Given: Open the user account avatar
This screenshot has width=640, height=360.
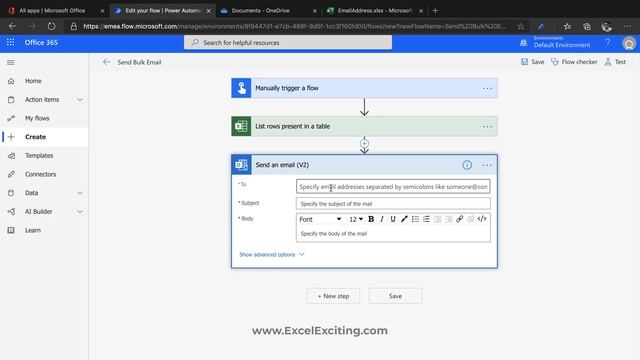Looking at the screenshot, I should coord(629,43).
